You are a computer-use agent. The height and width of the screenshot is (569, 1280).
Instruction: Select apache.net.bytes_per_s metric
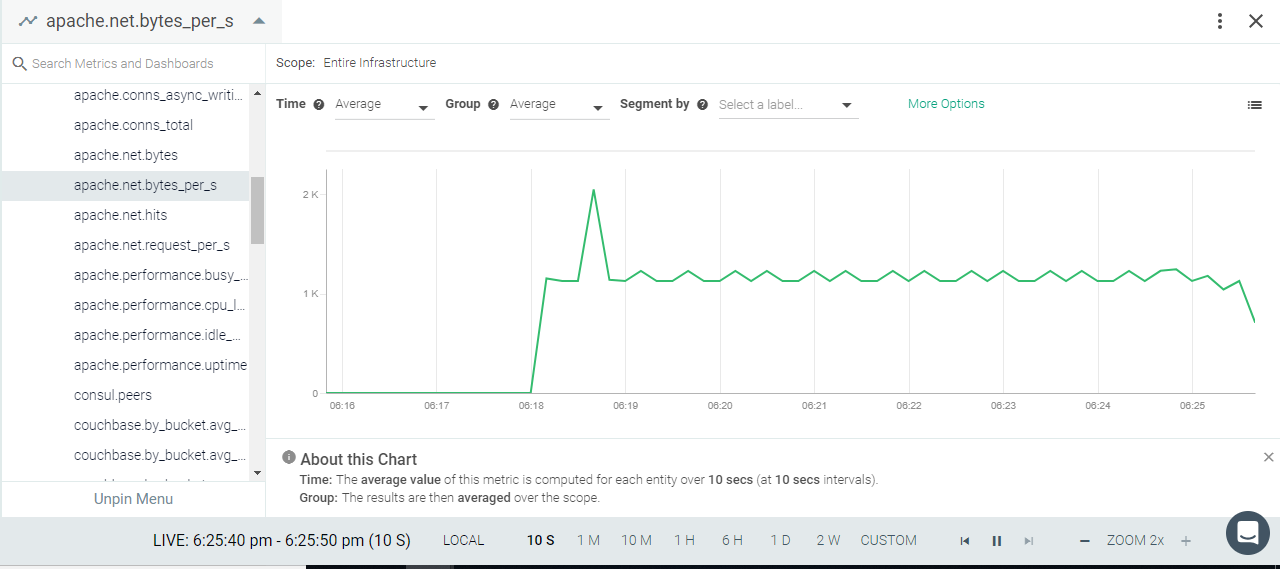click(125, 185)
